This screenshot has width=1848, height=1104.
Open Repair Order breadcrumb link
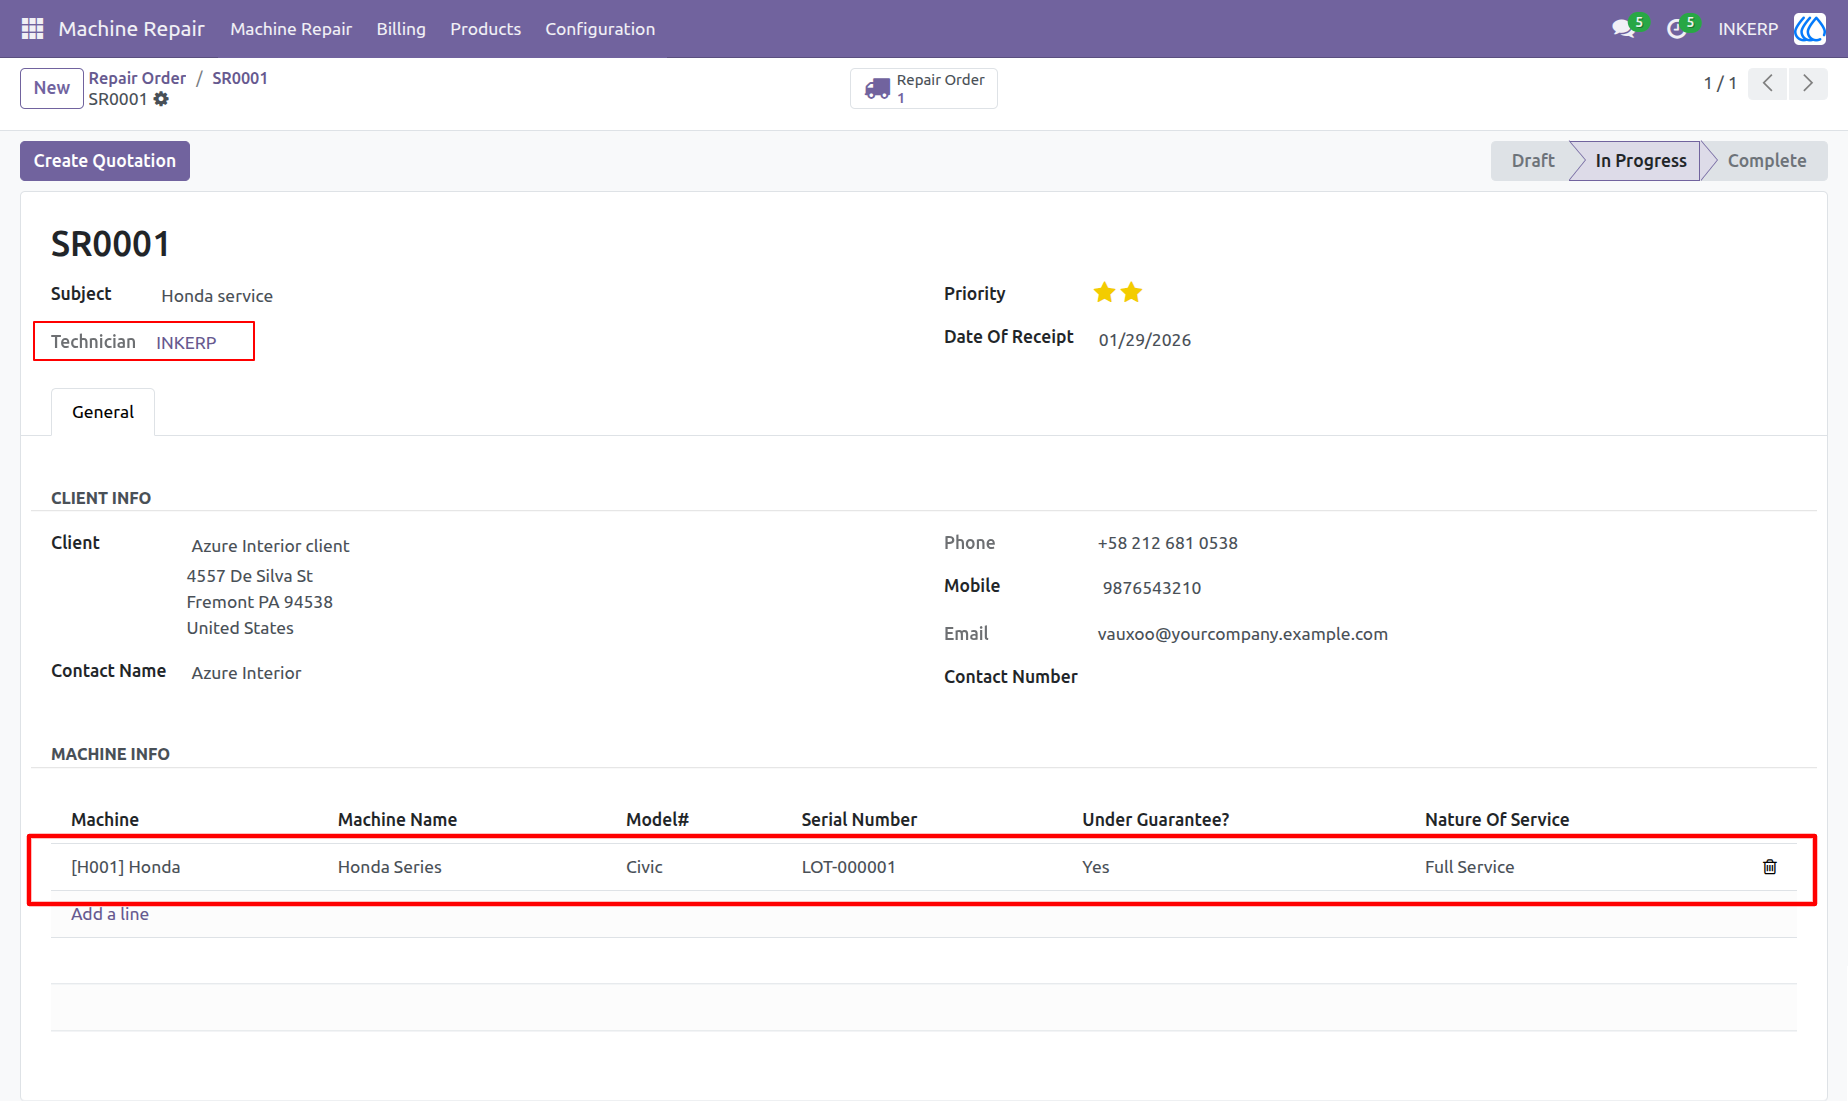point(137,78)
